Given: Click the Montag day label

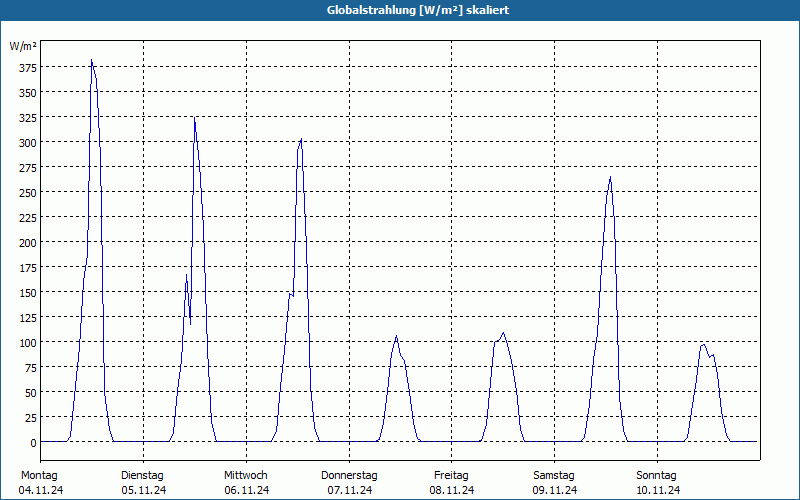Looking at the screenshot, I should [x=39, y=475].
